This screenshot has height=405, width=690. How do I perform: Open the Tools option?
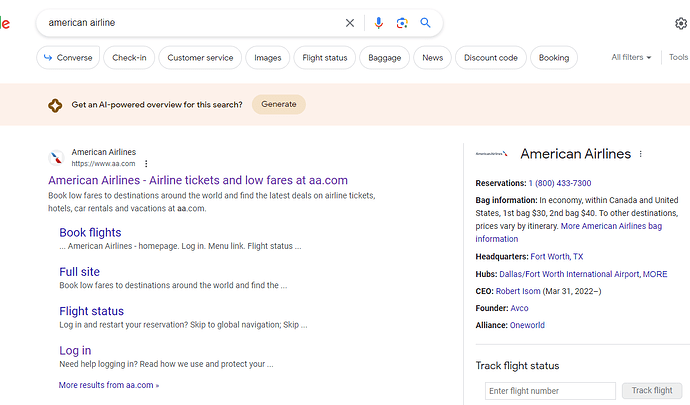pyautogui.click(x=678, y=57)
